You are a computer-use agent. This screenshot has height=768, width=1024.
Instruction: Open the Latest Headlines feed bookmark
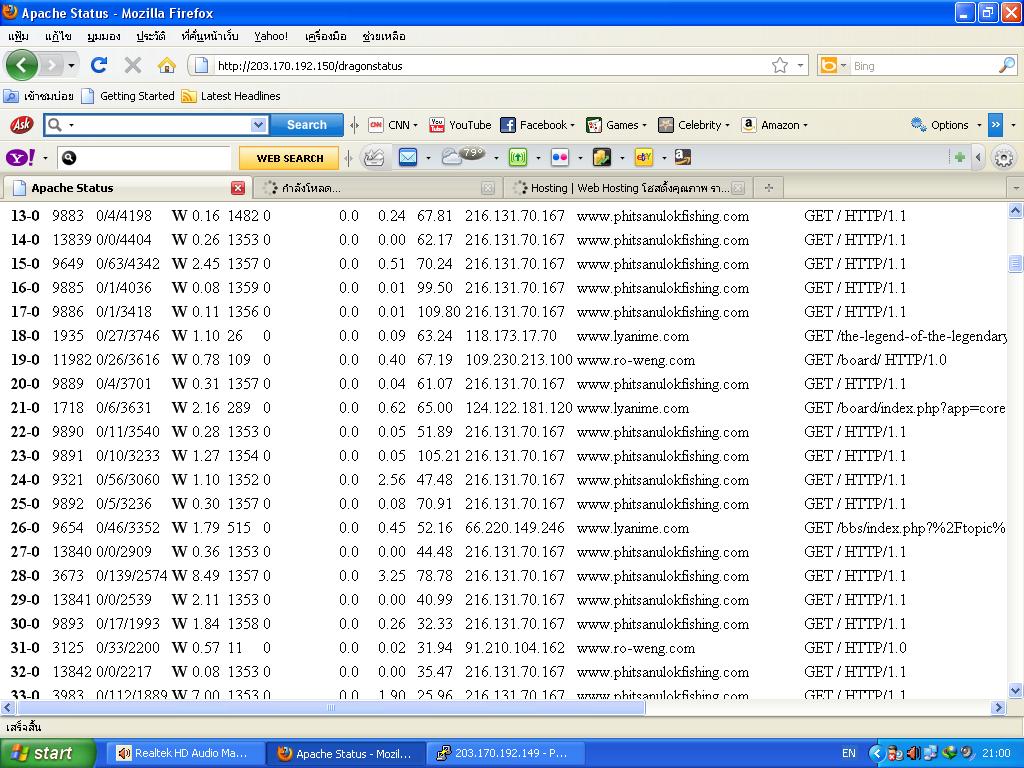tap(231, 96)
